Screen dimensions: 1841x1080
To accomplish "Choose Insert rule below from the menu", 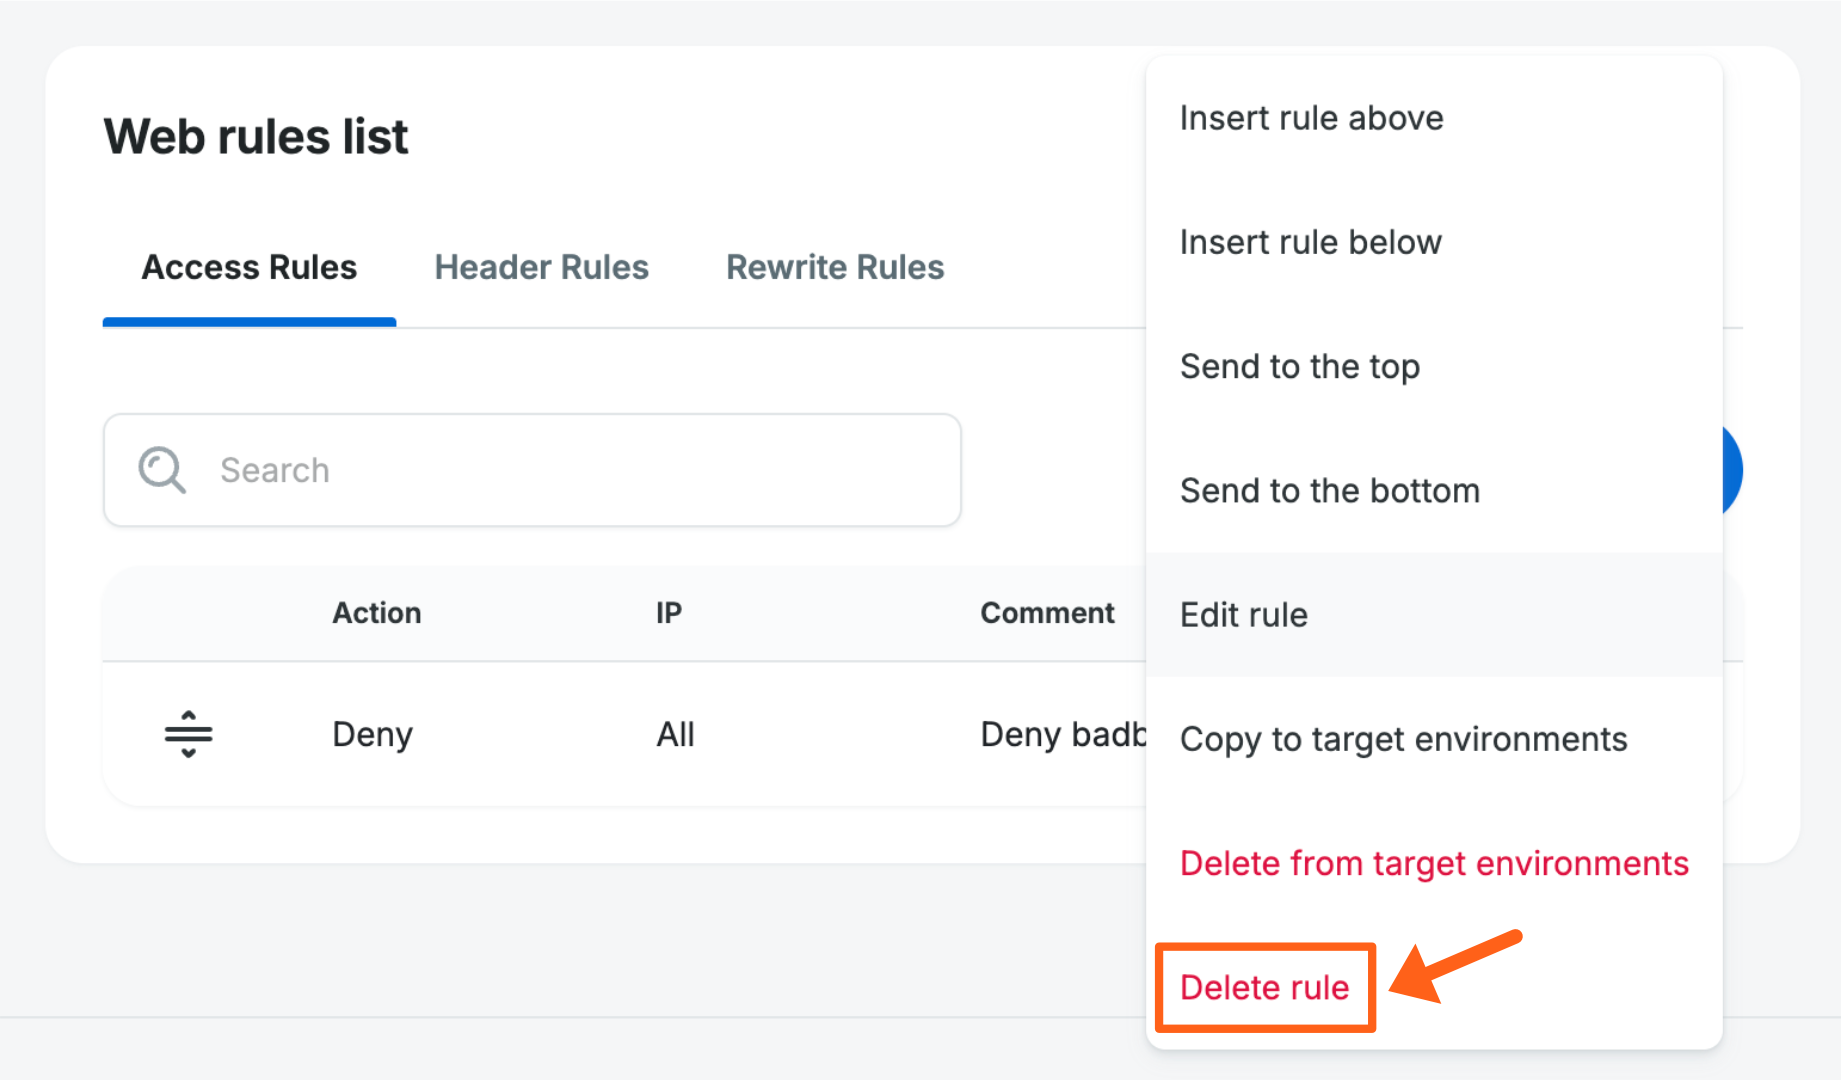I will (x=1310, y=241).
